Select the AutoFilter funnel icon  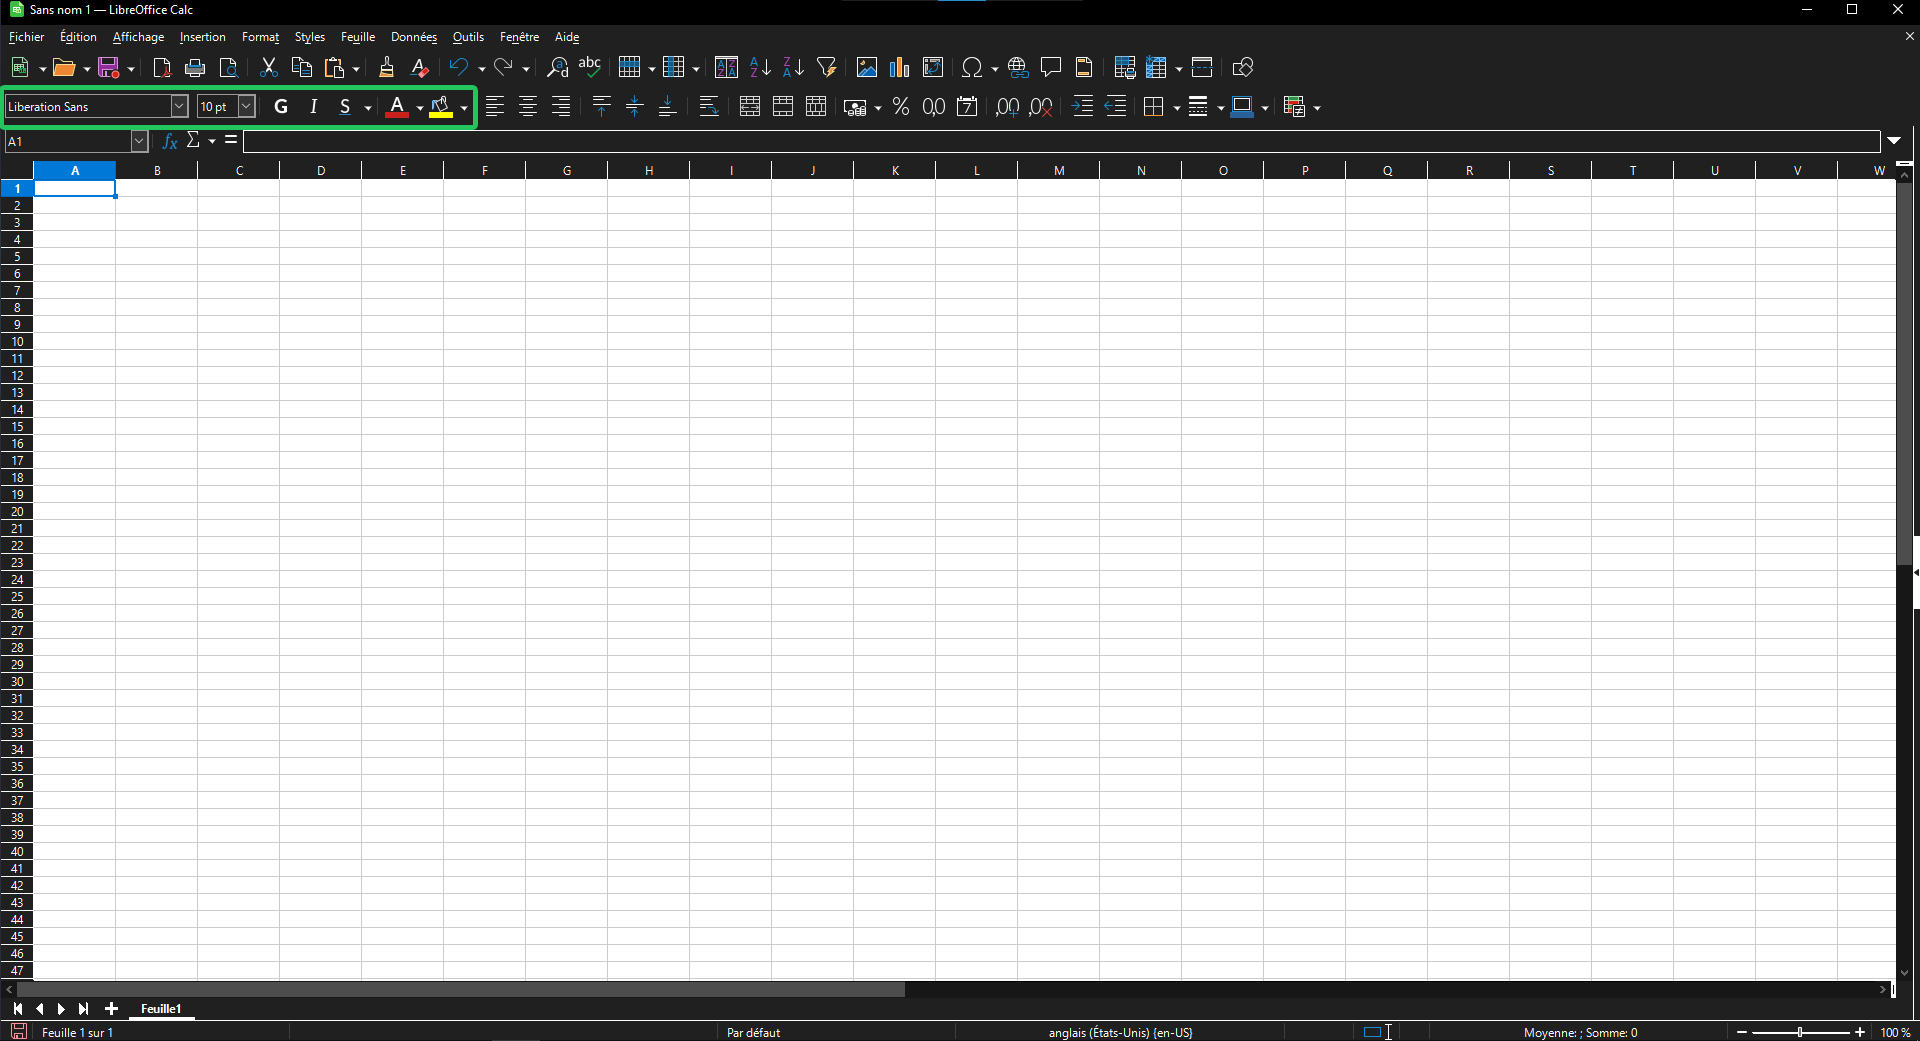click(826, 67)
